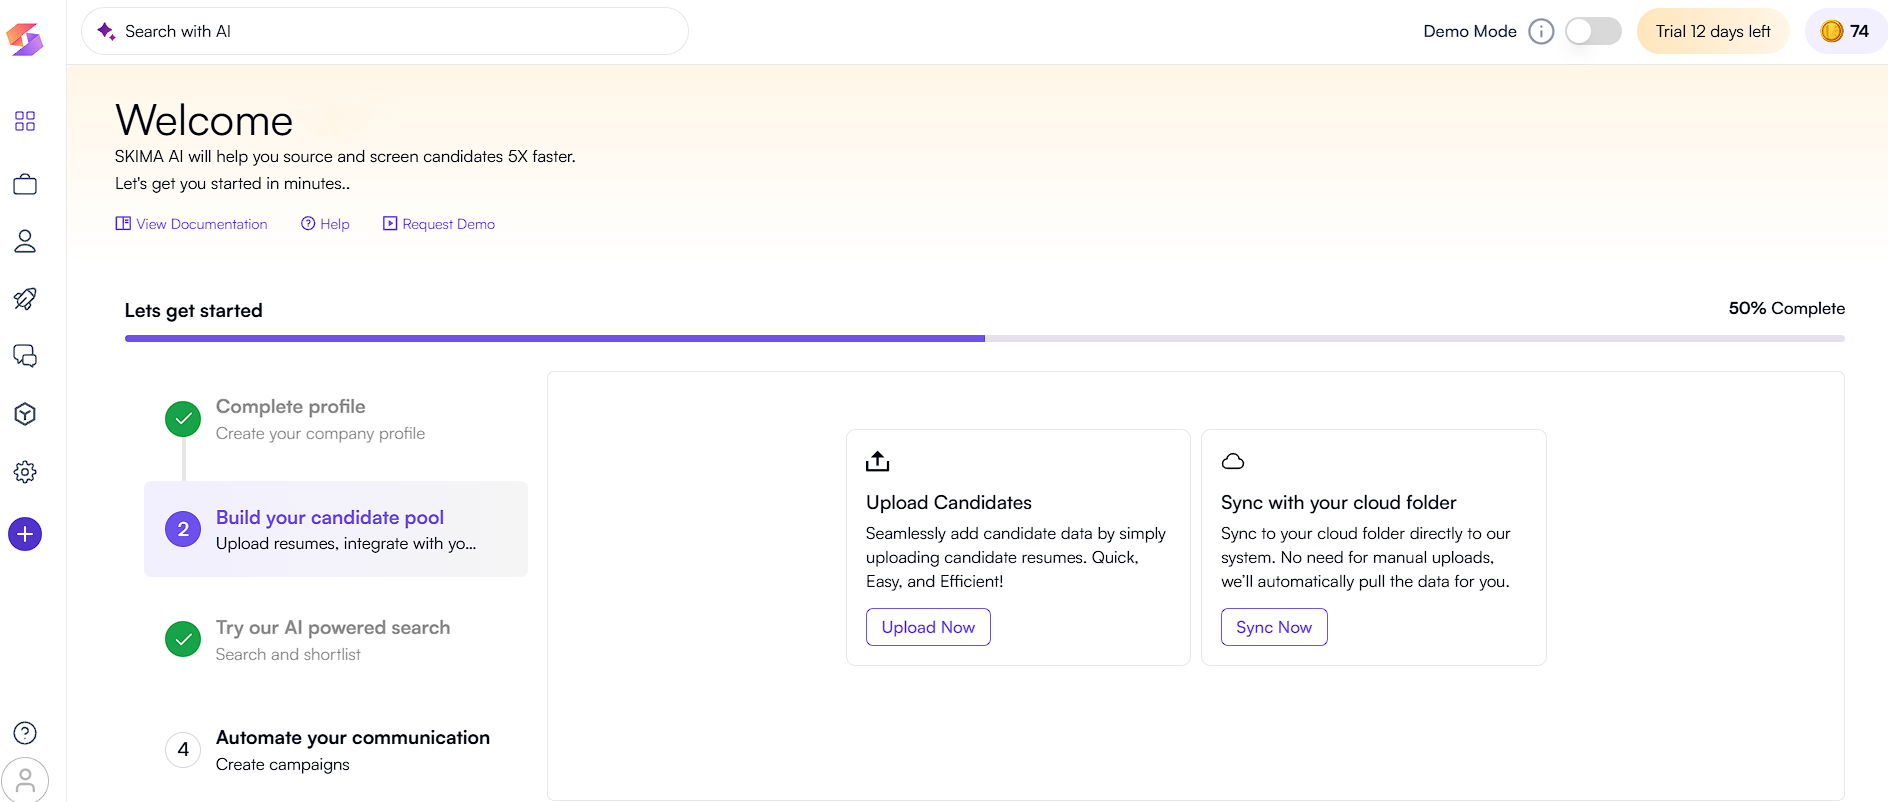The width and height of the screenshot is (1888, 802).
Task: Click the rocket icon in sidebar
Action: point(25,299)
